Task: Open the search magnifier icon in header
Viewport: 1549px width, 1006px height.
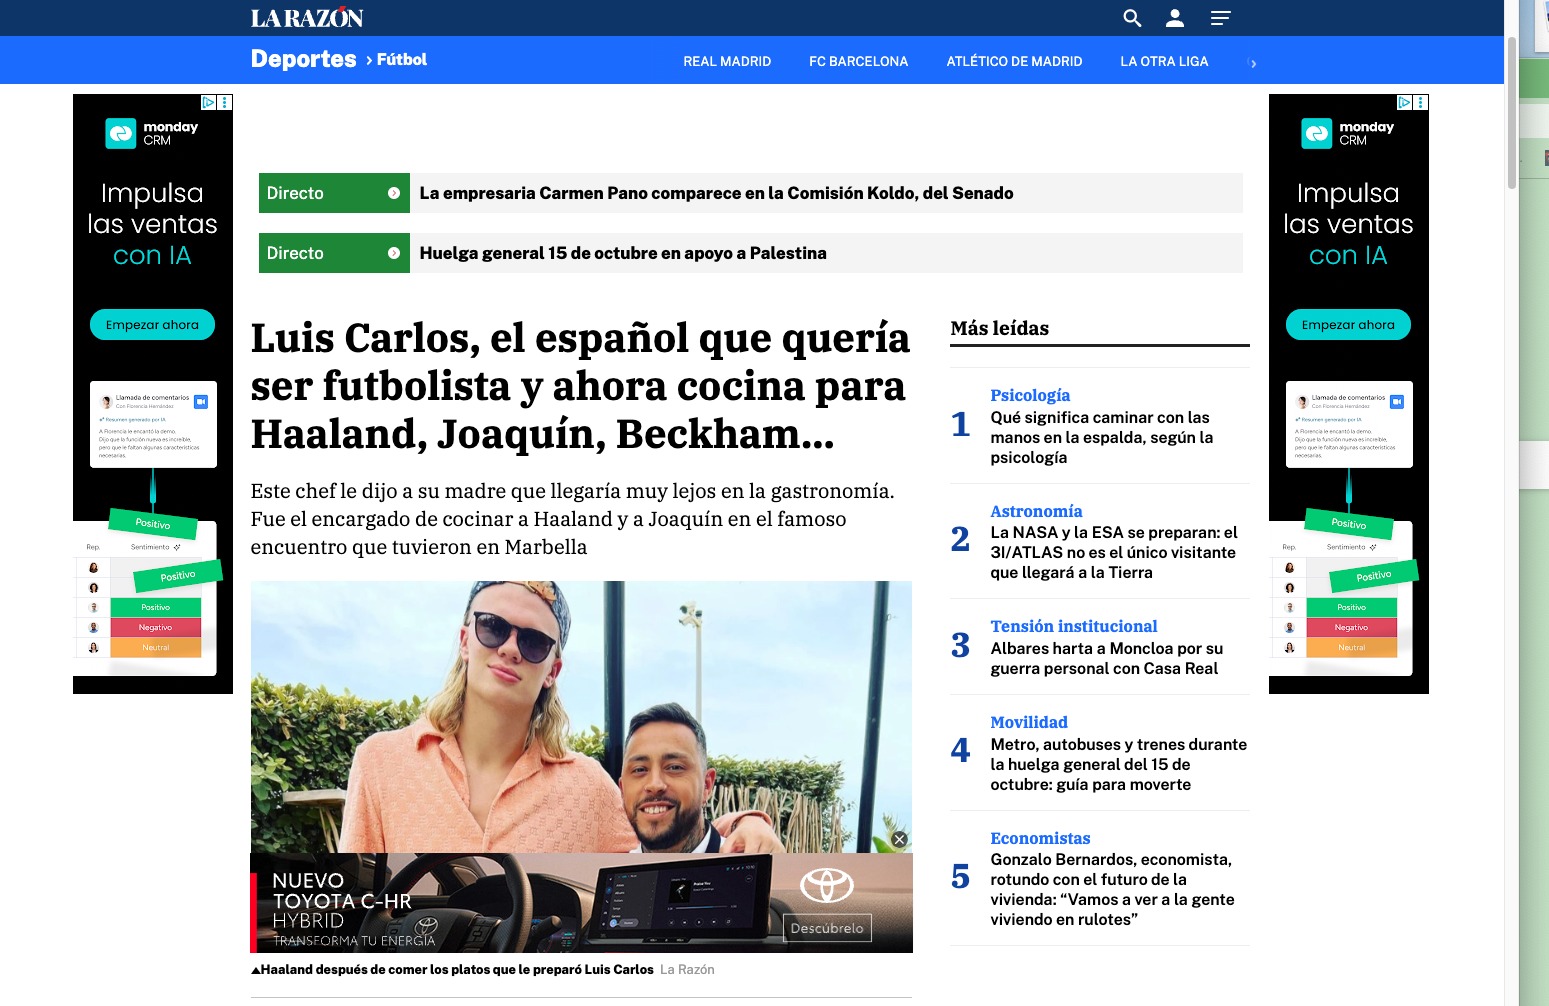Action: (1132, 18)
